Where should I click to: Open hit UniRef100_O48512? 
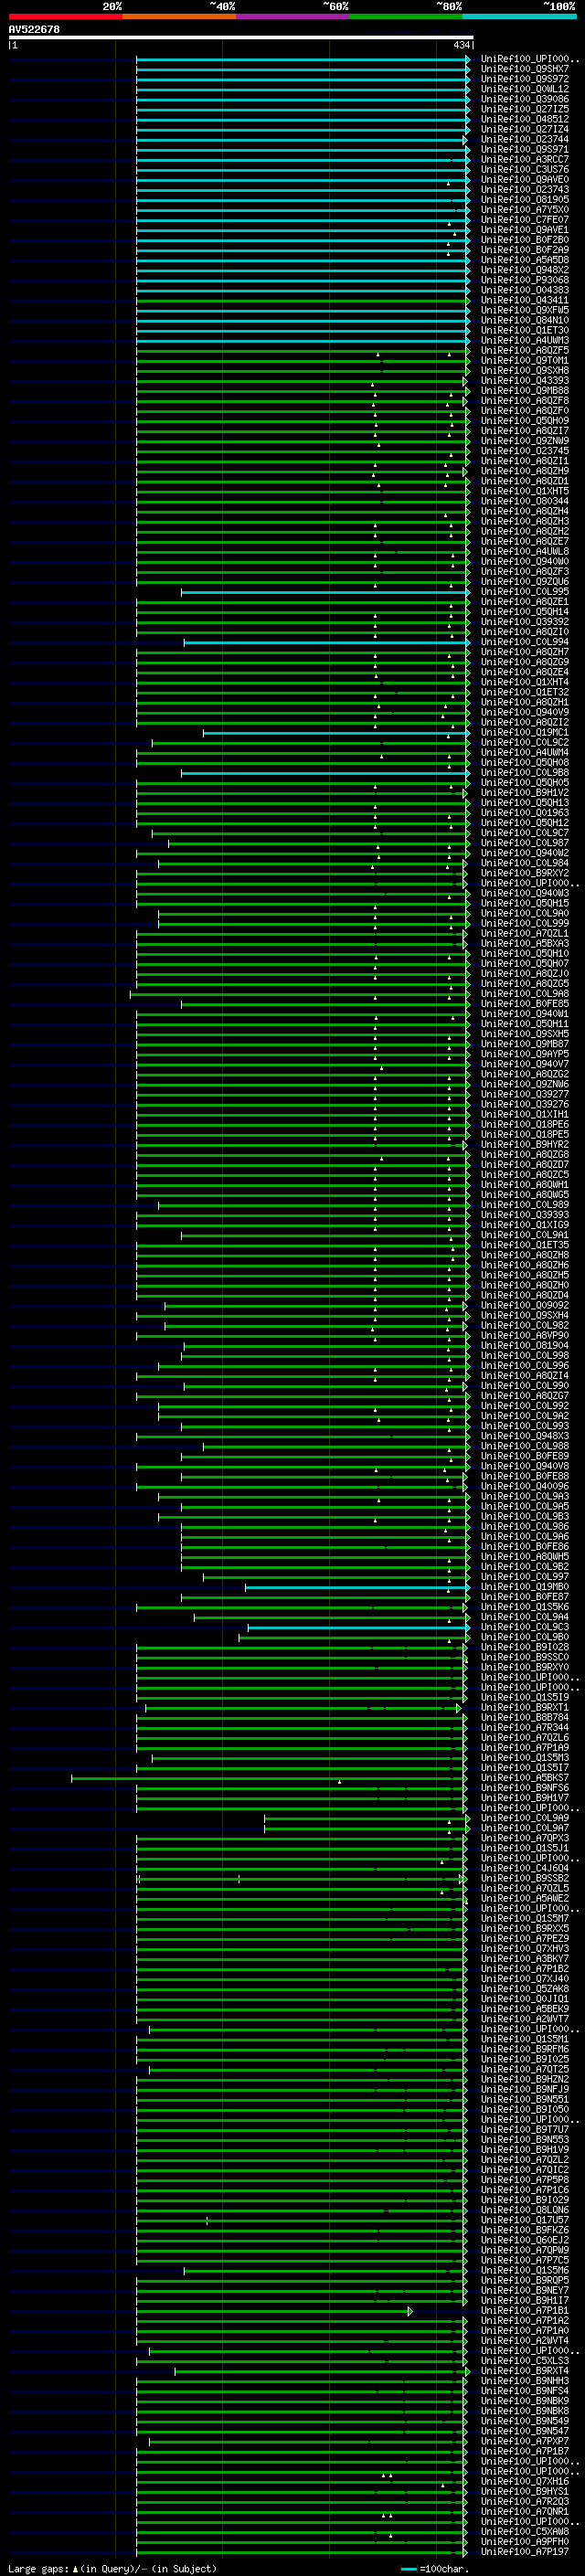525,119
